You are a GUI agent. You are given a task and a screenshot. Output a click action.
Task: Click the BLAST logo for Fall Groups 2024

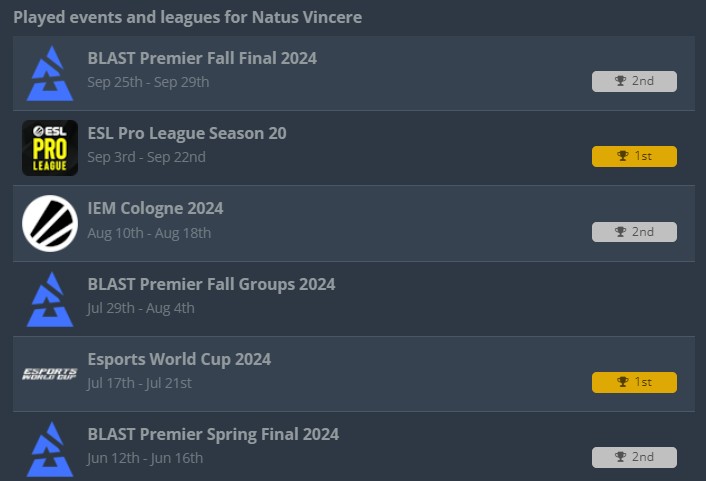coord(50,298)
